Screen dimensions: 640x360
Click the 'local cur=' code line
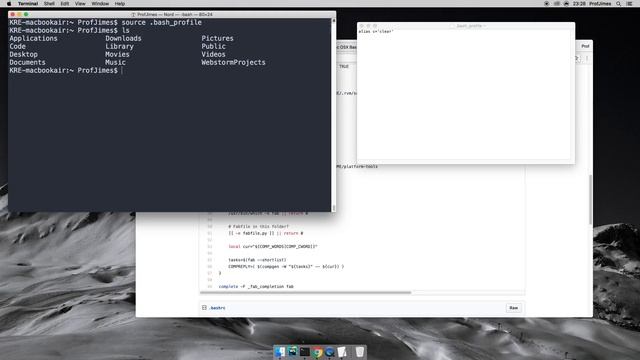coord(273,247)
